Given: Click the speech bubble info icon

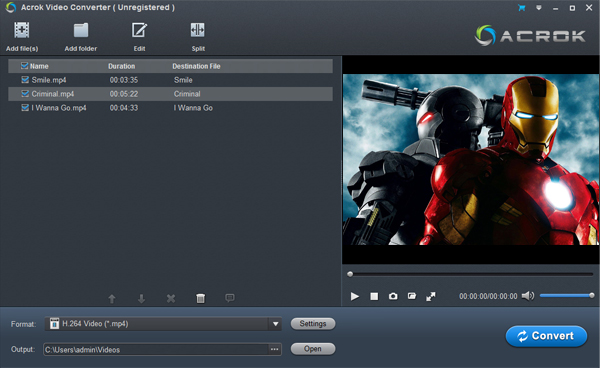Looking at the screenshot, I should pyautogui.click(x=230, y=298).
